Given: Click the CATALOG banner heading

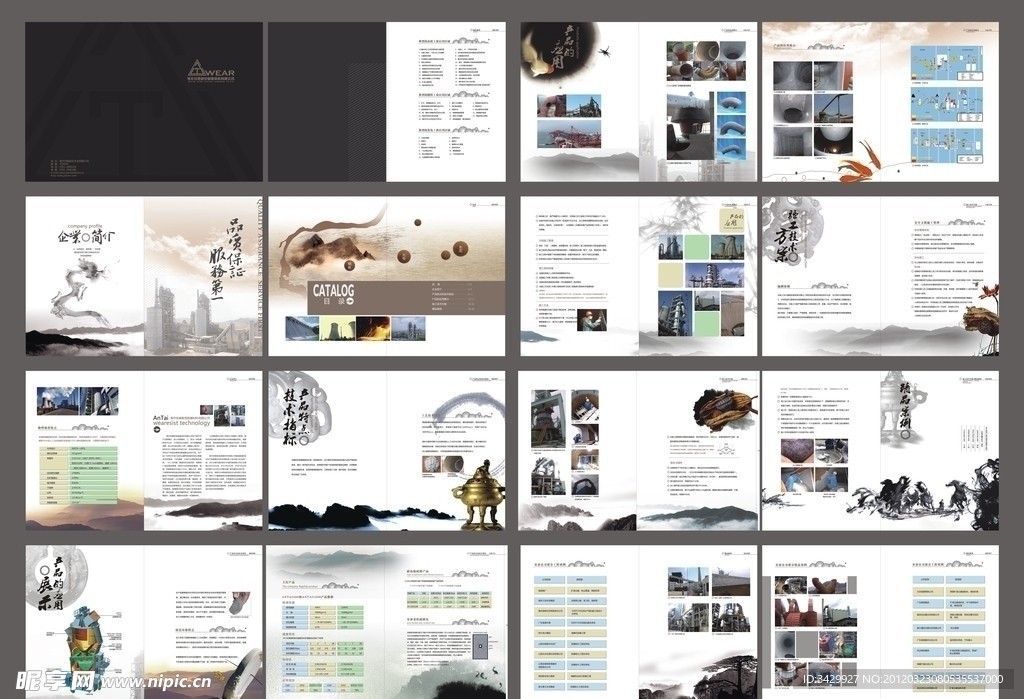Looking at the screenshot, I should (x=334, y=290).
